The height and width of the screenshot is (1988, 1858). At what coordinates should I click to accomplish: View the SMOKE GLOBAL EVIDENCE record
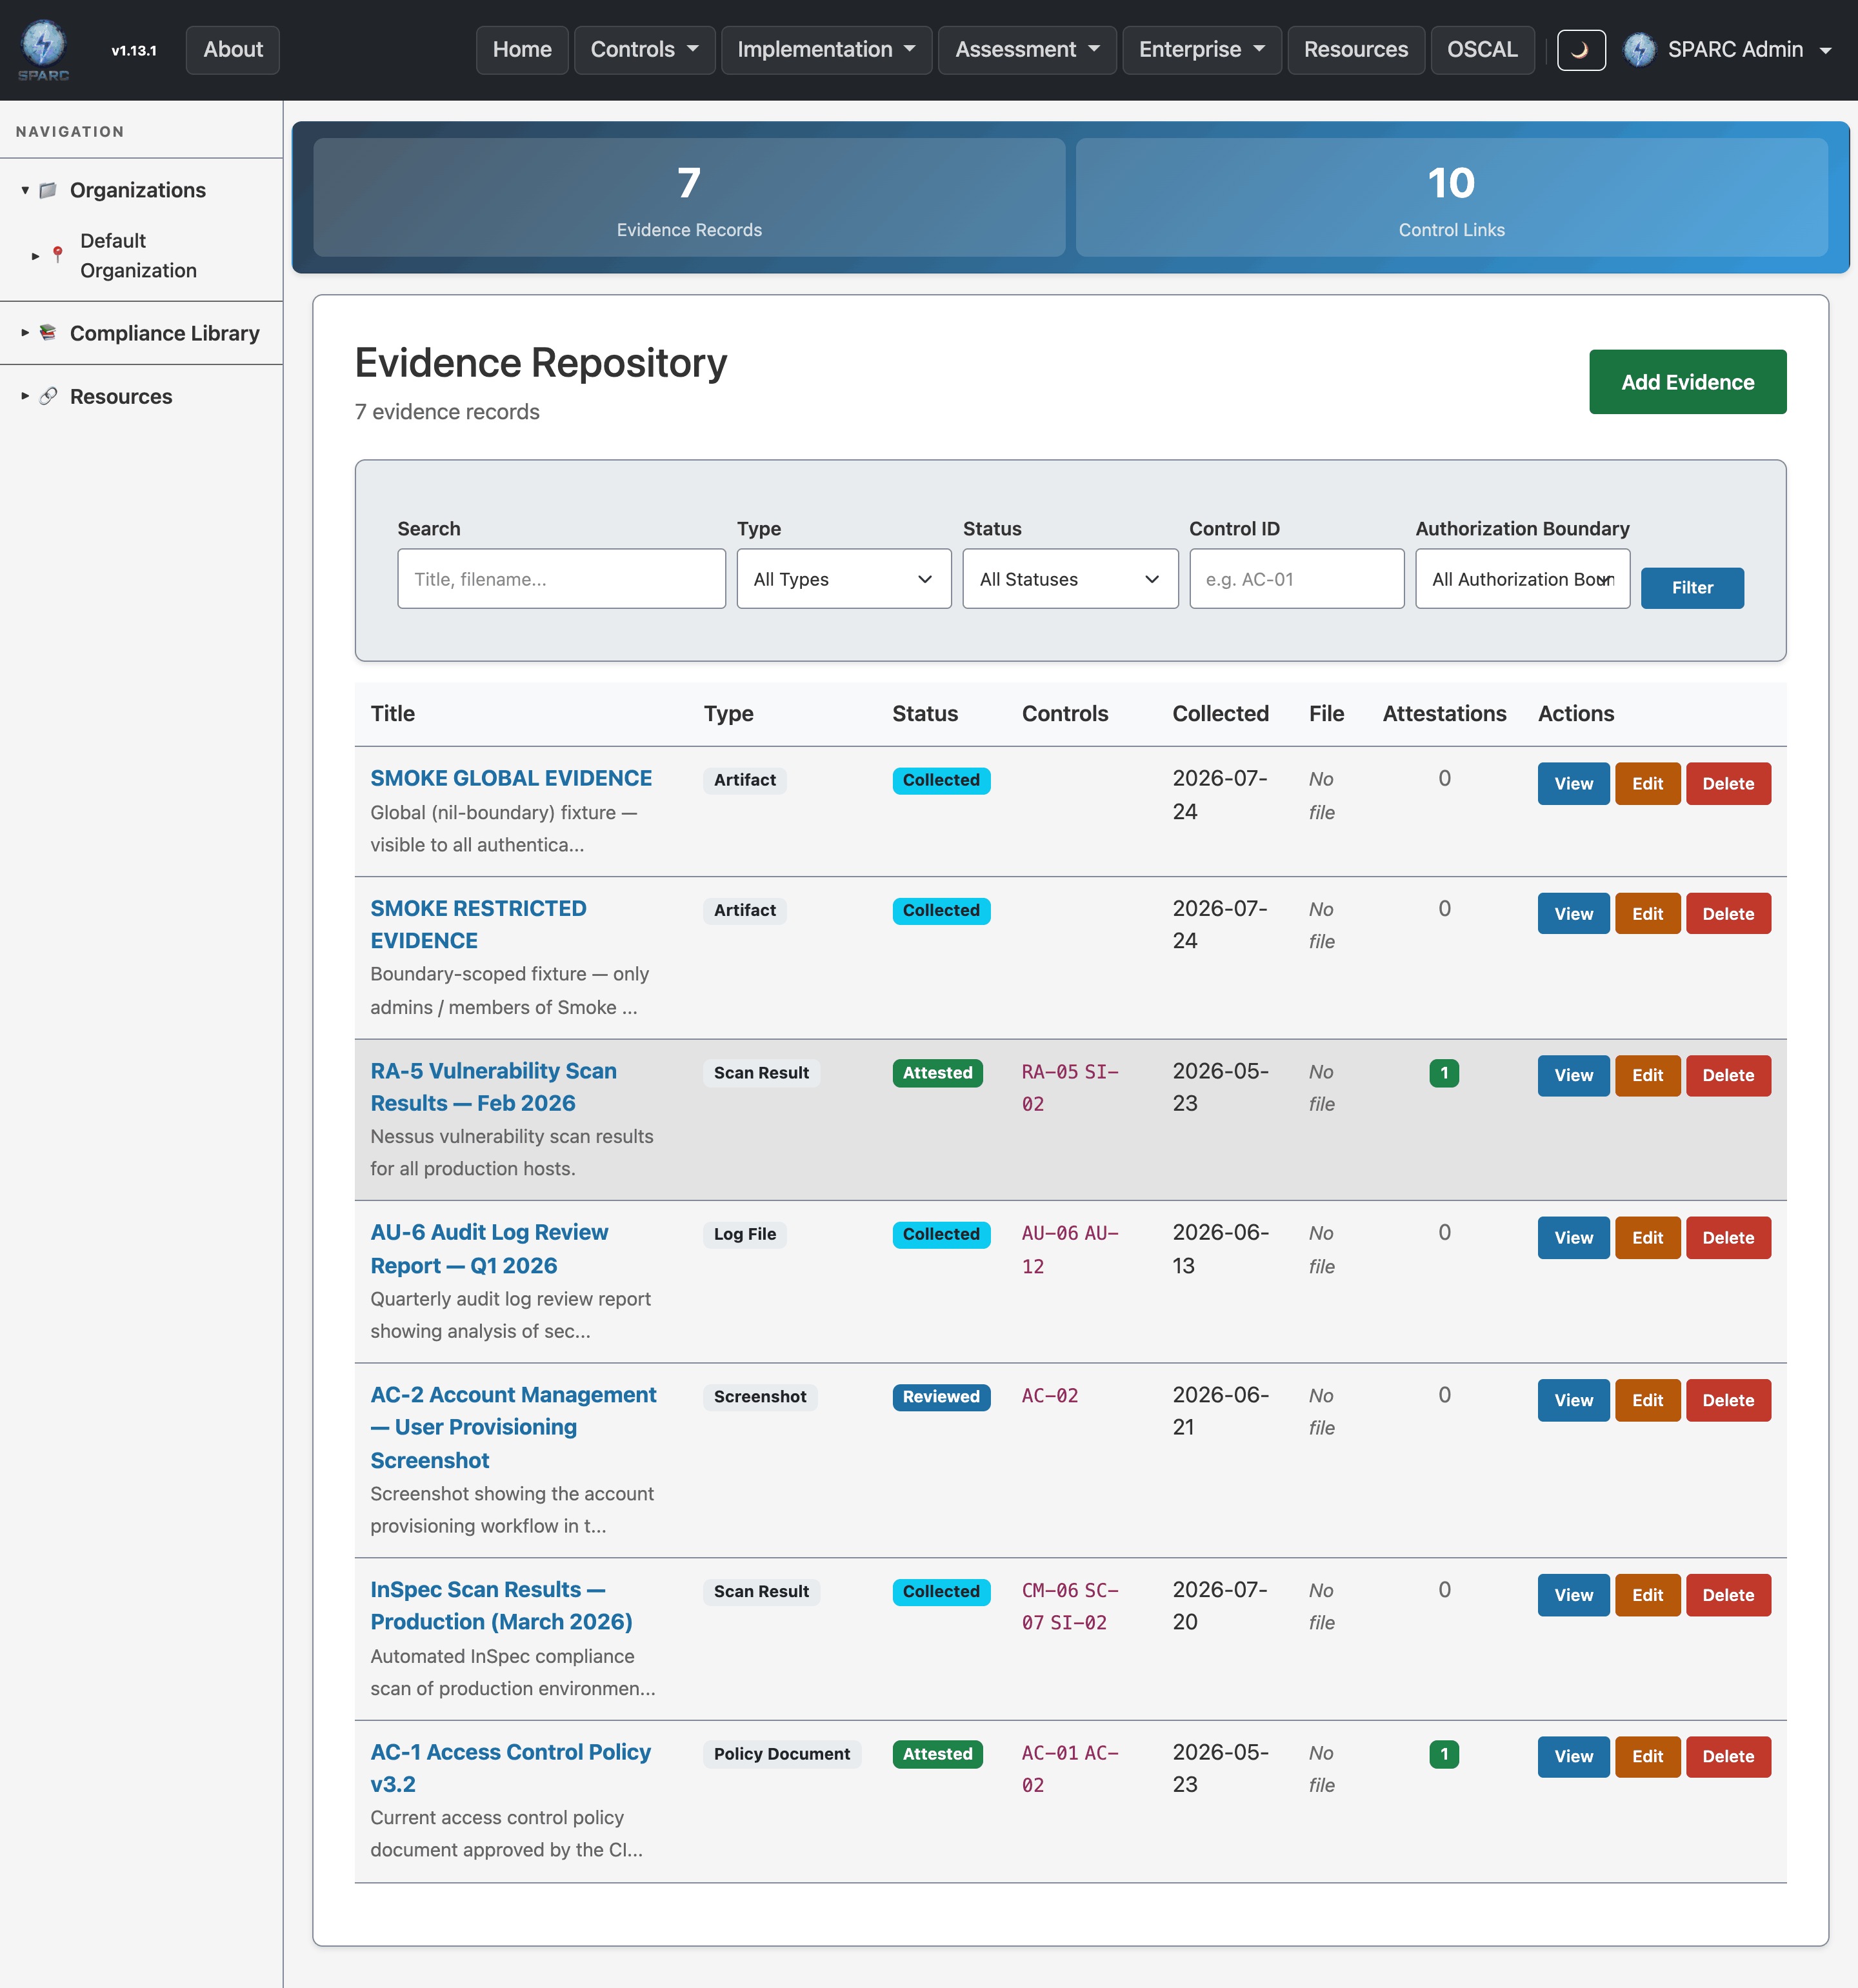1573,784
